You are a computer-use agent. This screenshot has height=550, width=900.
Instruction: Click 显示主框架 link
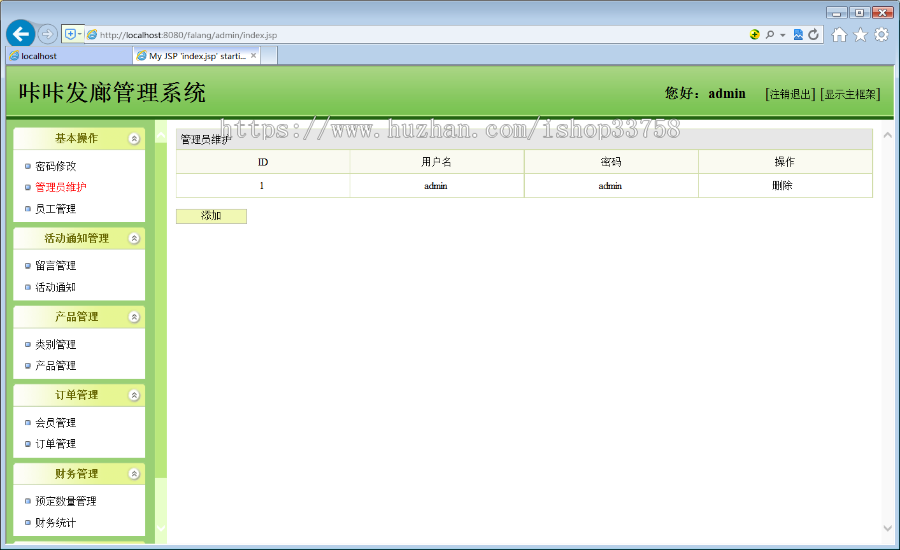coord(850,94)
